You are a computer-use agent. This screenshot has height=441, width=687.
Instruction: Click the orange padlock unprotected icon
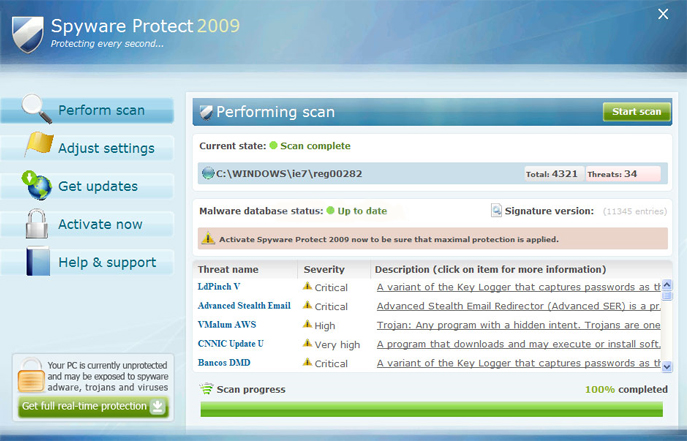click(31, 375)
